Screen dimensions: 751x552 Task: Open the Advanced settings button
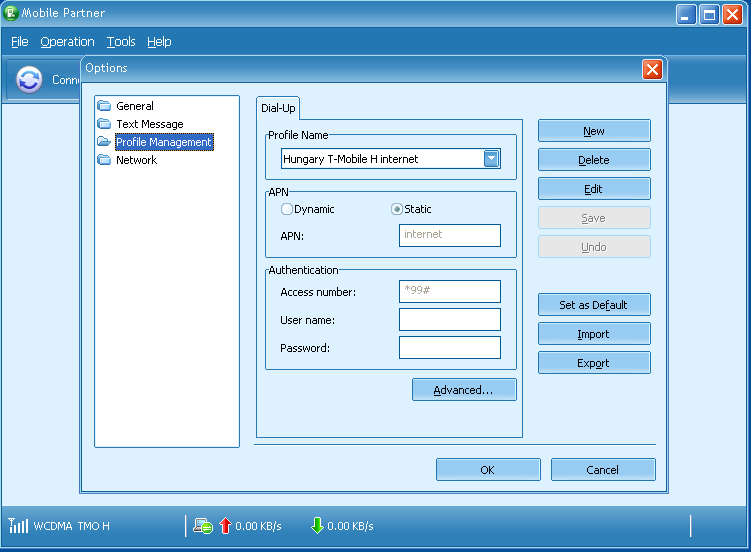click(x=464, y=390)
